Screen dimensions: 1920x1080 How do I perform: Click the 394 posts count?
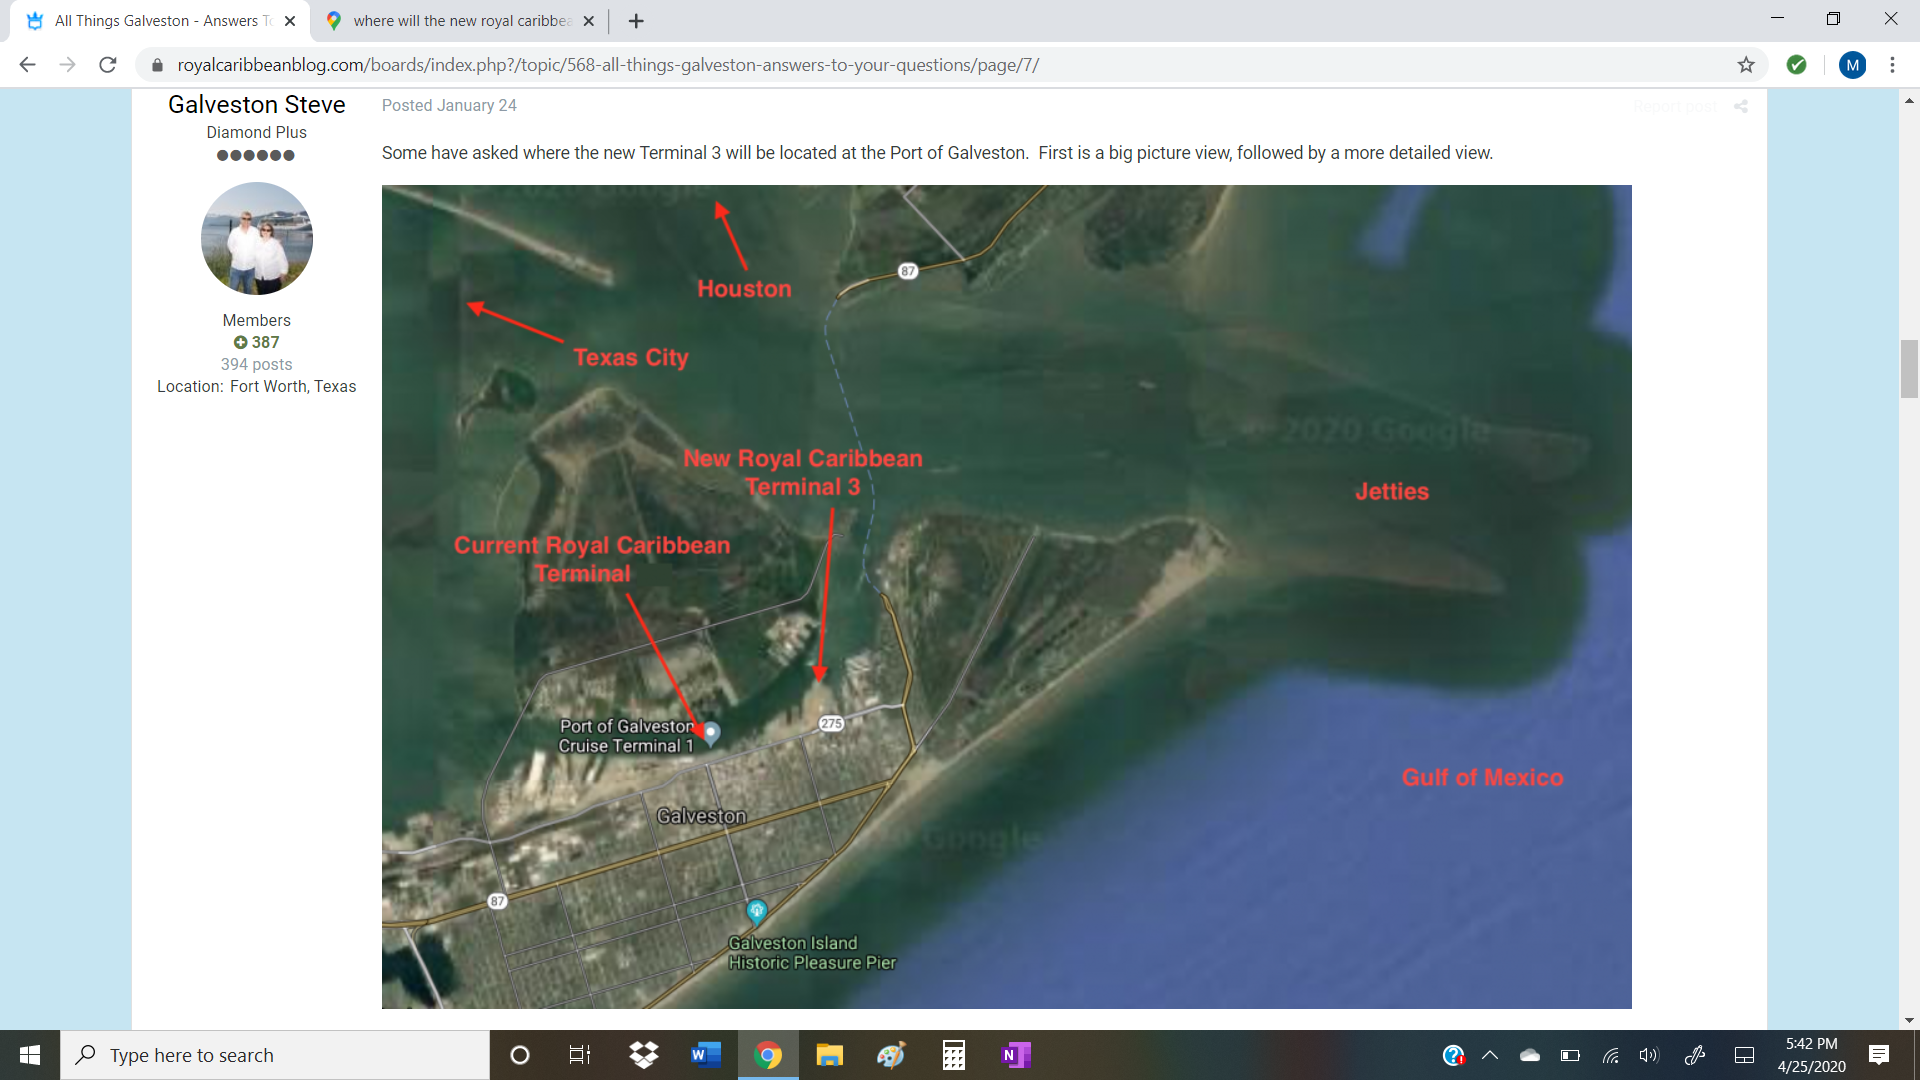click(x=257, y=364)
